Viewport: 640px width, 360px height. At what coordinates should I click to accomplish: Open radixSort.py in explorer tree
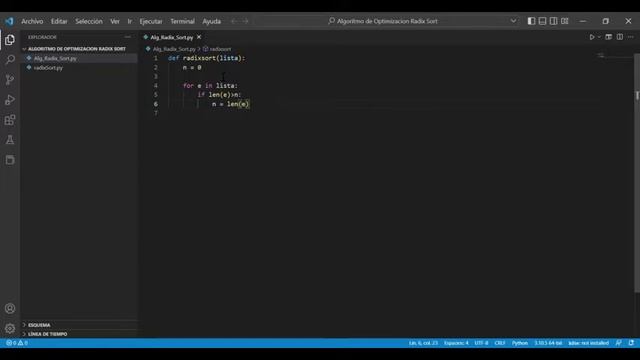pyautogui.click(x=48, y=68)
